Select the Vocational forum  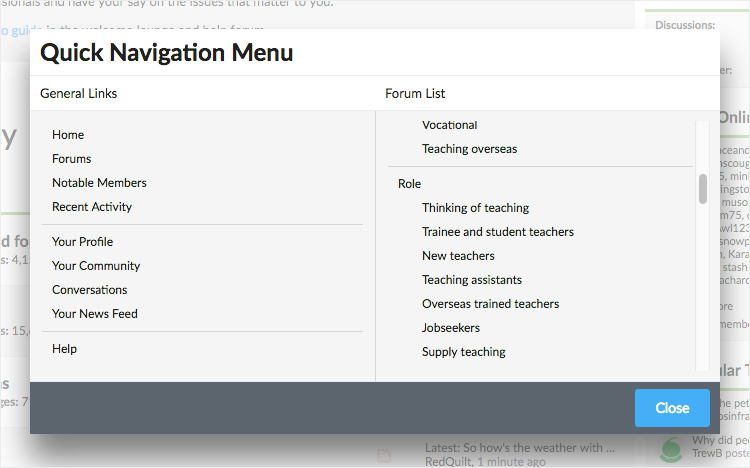point(449,125)
